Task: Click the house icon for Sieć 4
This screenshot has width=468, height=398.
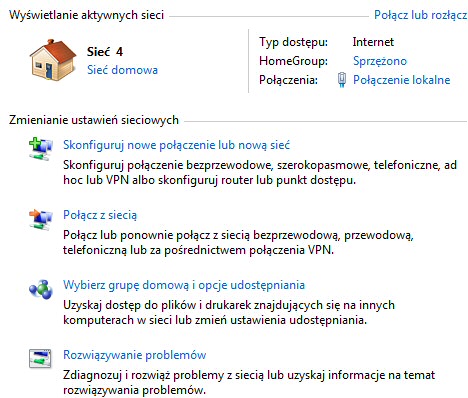Action: [53, 60]
